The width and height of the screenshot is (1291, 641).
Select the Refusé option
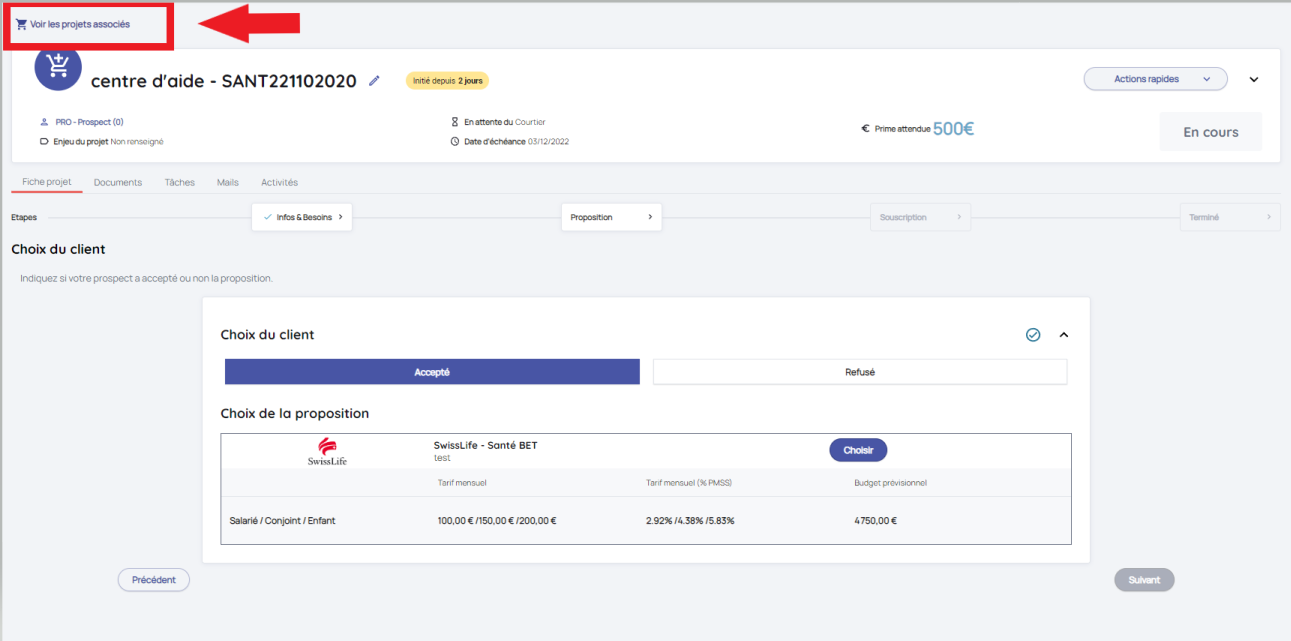(x=859, y=372)
